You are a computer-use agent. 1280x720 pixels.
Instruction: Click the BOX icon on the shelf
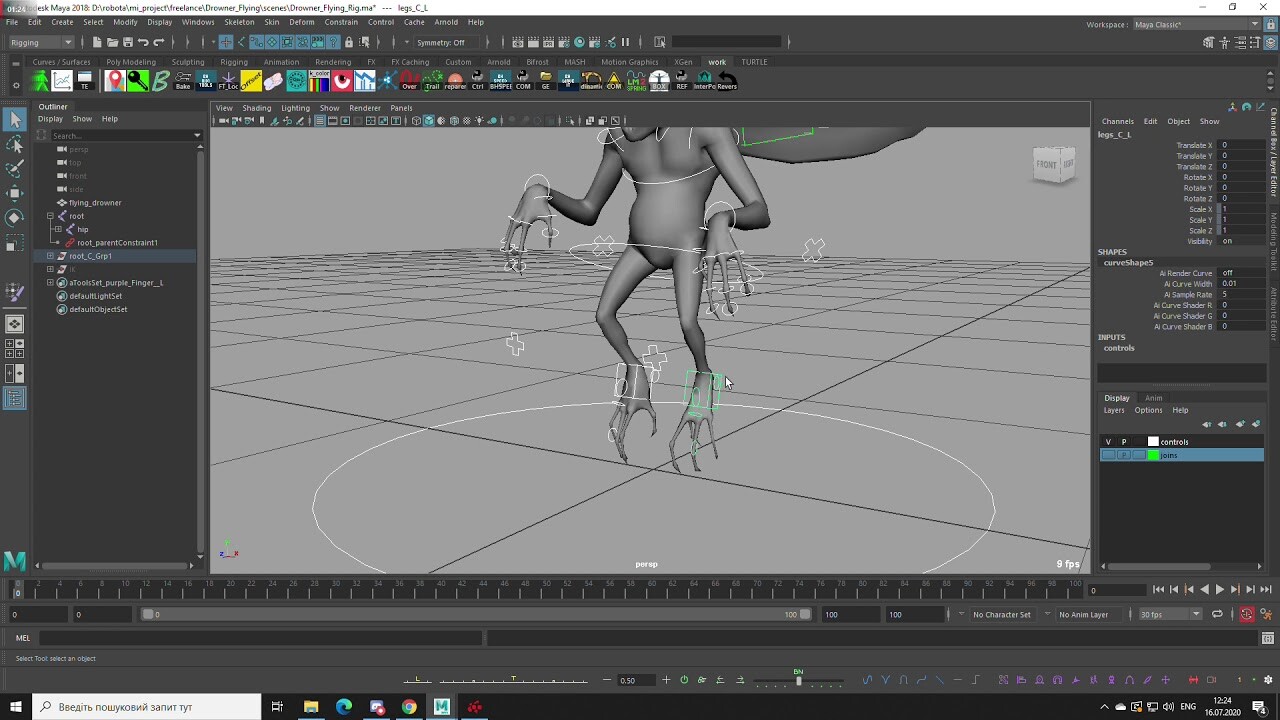660,82
